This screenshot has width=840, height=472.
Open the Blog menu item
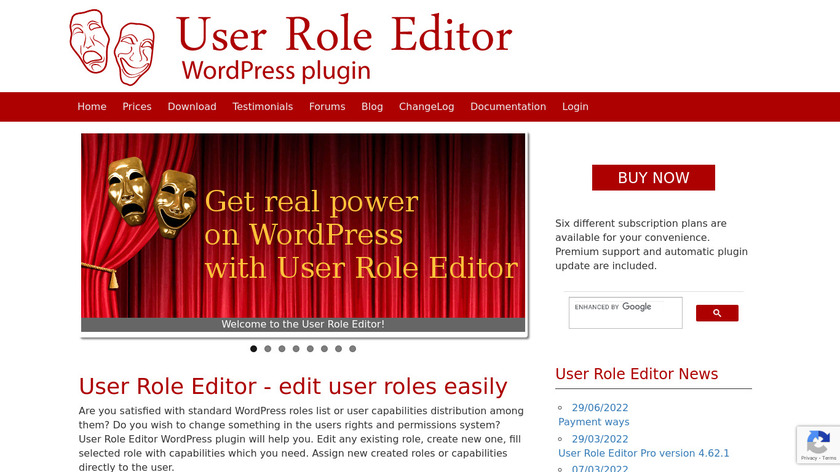pos(372,107)
